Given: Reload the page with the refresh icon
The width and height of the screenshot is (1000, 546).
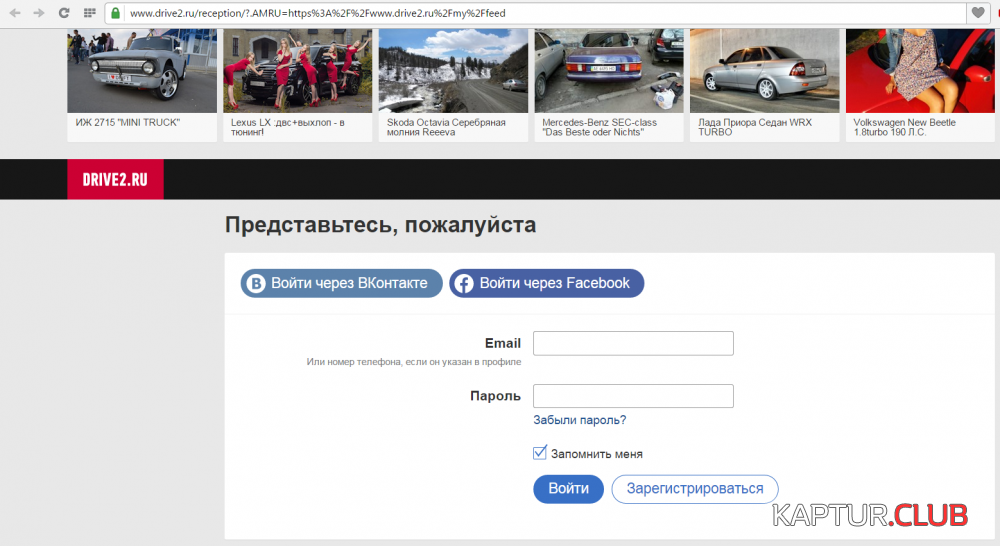Looking at the screenshot, I should click(x=64, y=13).
